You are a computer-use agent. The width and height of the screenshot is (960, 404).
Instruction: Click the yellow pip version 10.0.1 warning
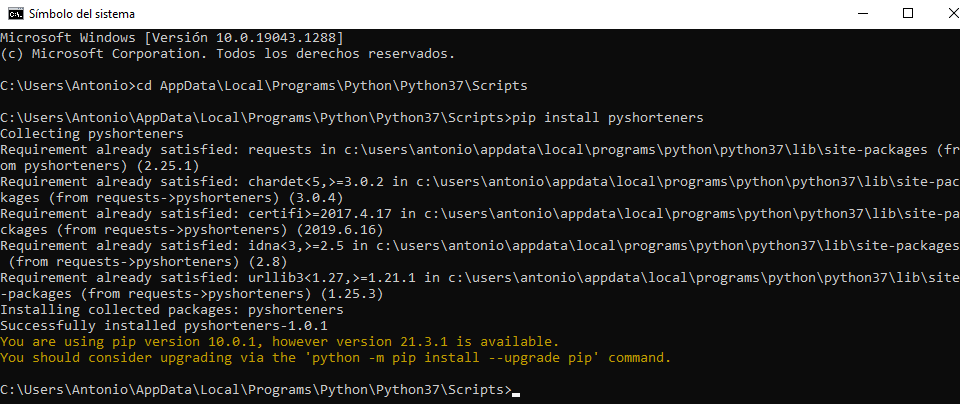point(280,342)
